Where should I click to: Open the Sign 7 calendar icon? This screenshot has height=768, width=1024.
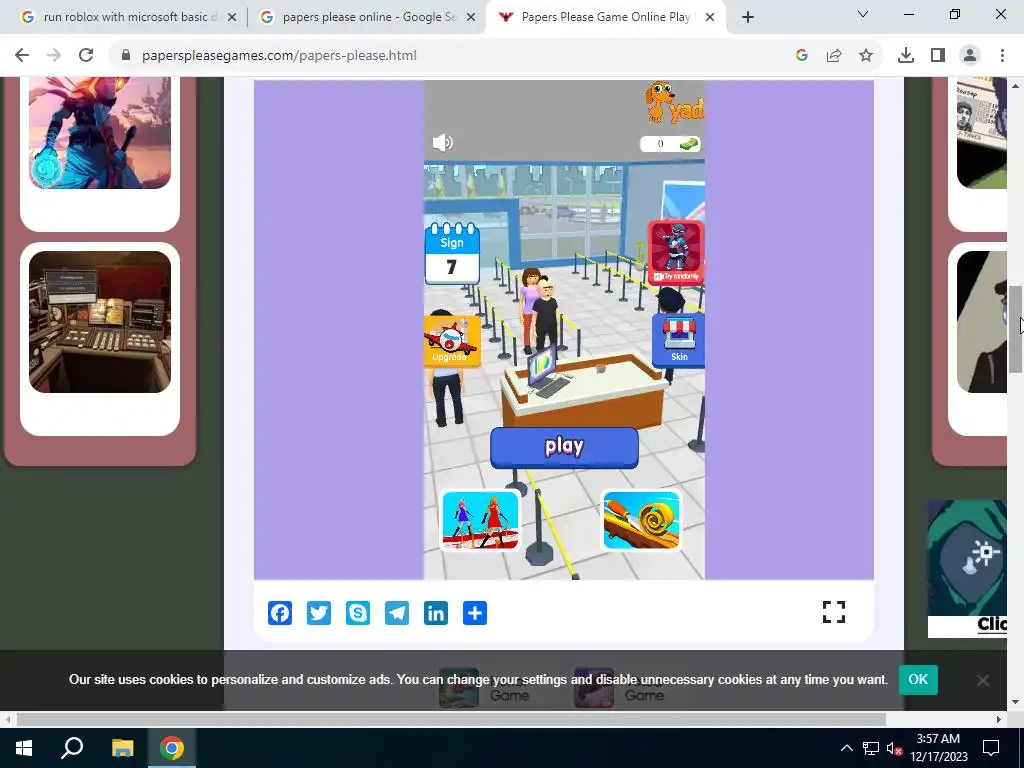[x=452, y=253]
